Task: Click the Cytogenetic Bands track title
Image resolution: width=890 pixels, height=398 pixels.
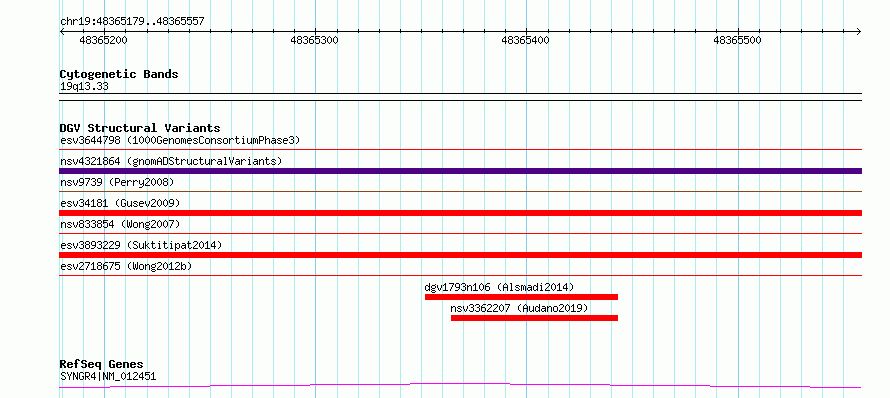Action: point(119,74)
